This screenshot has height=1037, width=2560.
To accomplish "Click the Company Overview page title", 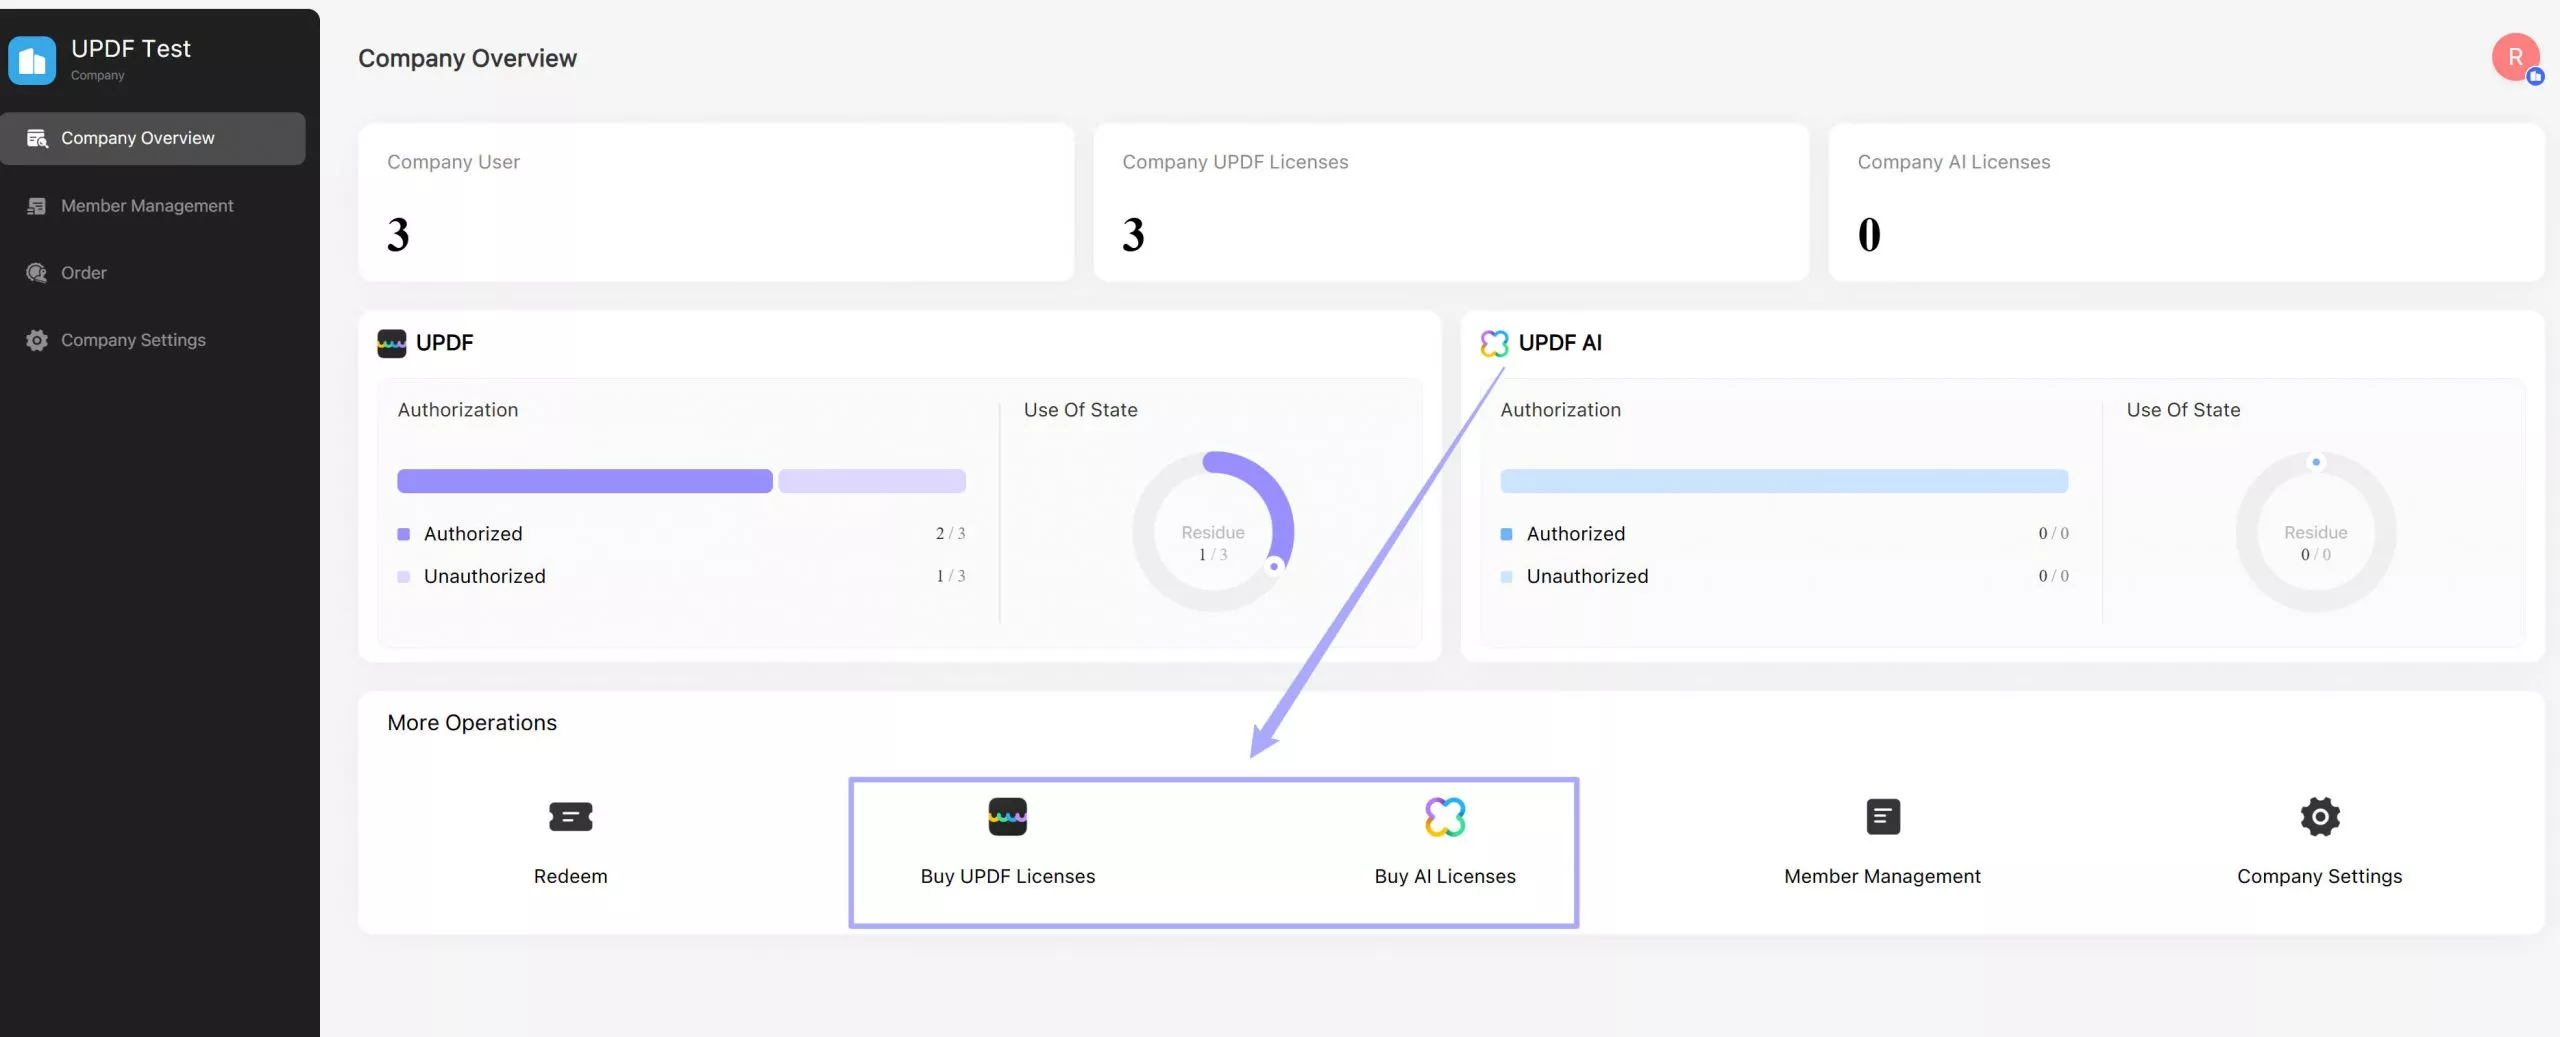I will click(467, 59).
